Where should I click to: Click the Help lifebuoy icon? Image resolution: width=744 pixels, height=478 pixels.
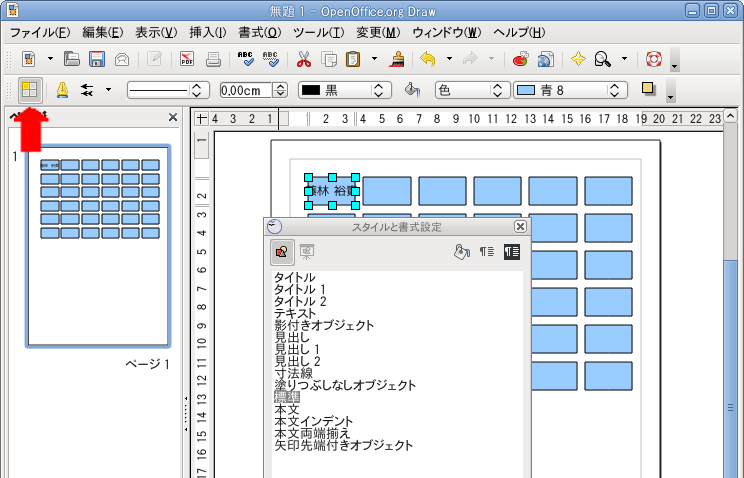pyautogui.click(x=655, y=59)
